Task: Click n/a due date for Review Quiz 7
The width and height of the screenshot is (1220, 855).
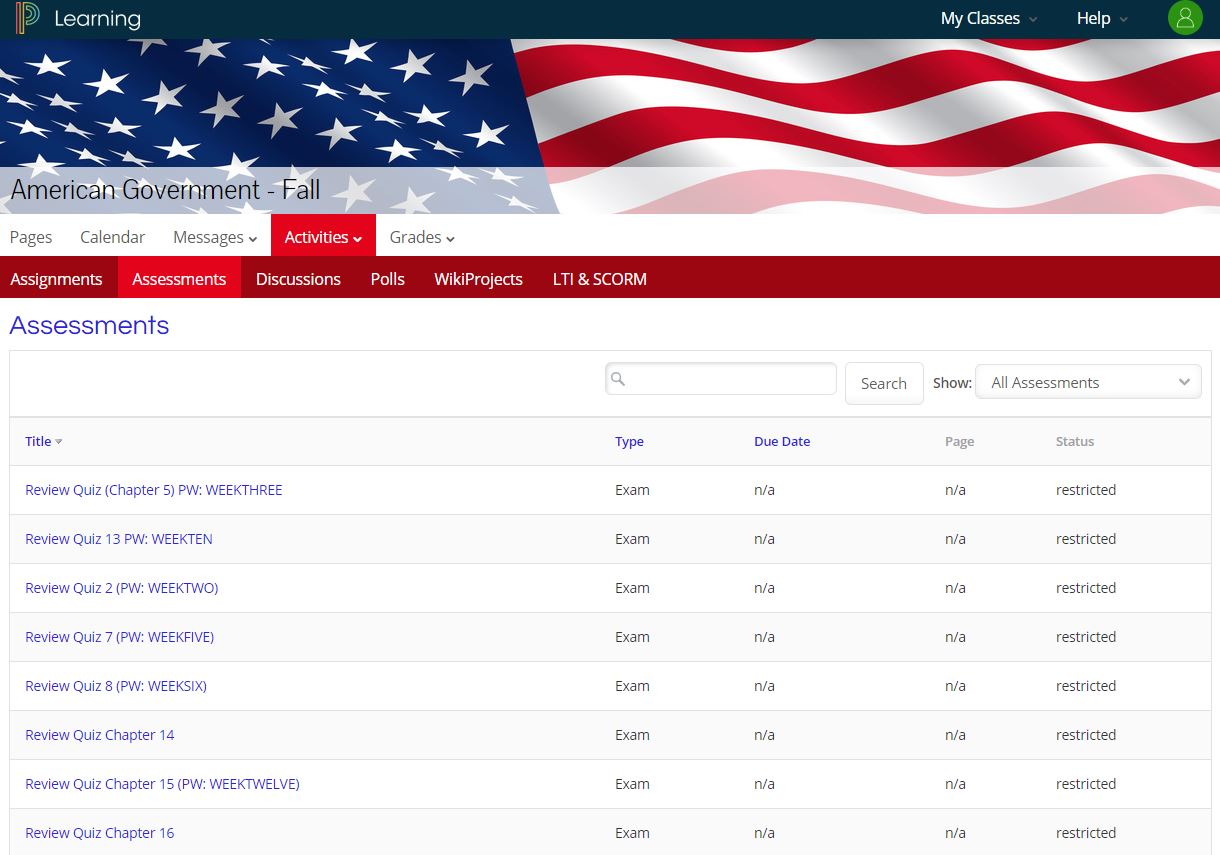Action: tap(764, 637)
